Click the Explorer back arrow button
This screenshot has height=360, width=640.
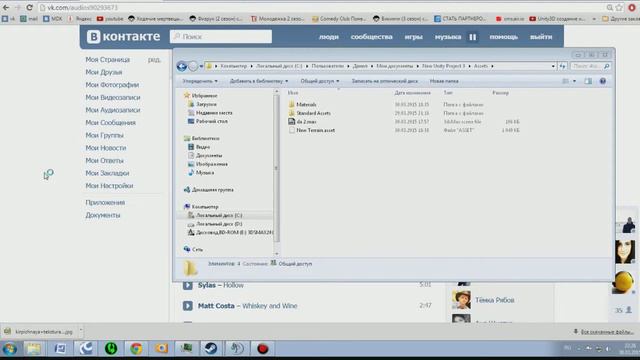(x=182, y=66)
